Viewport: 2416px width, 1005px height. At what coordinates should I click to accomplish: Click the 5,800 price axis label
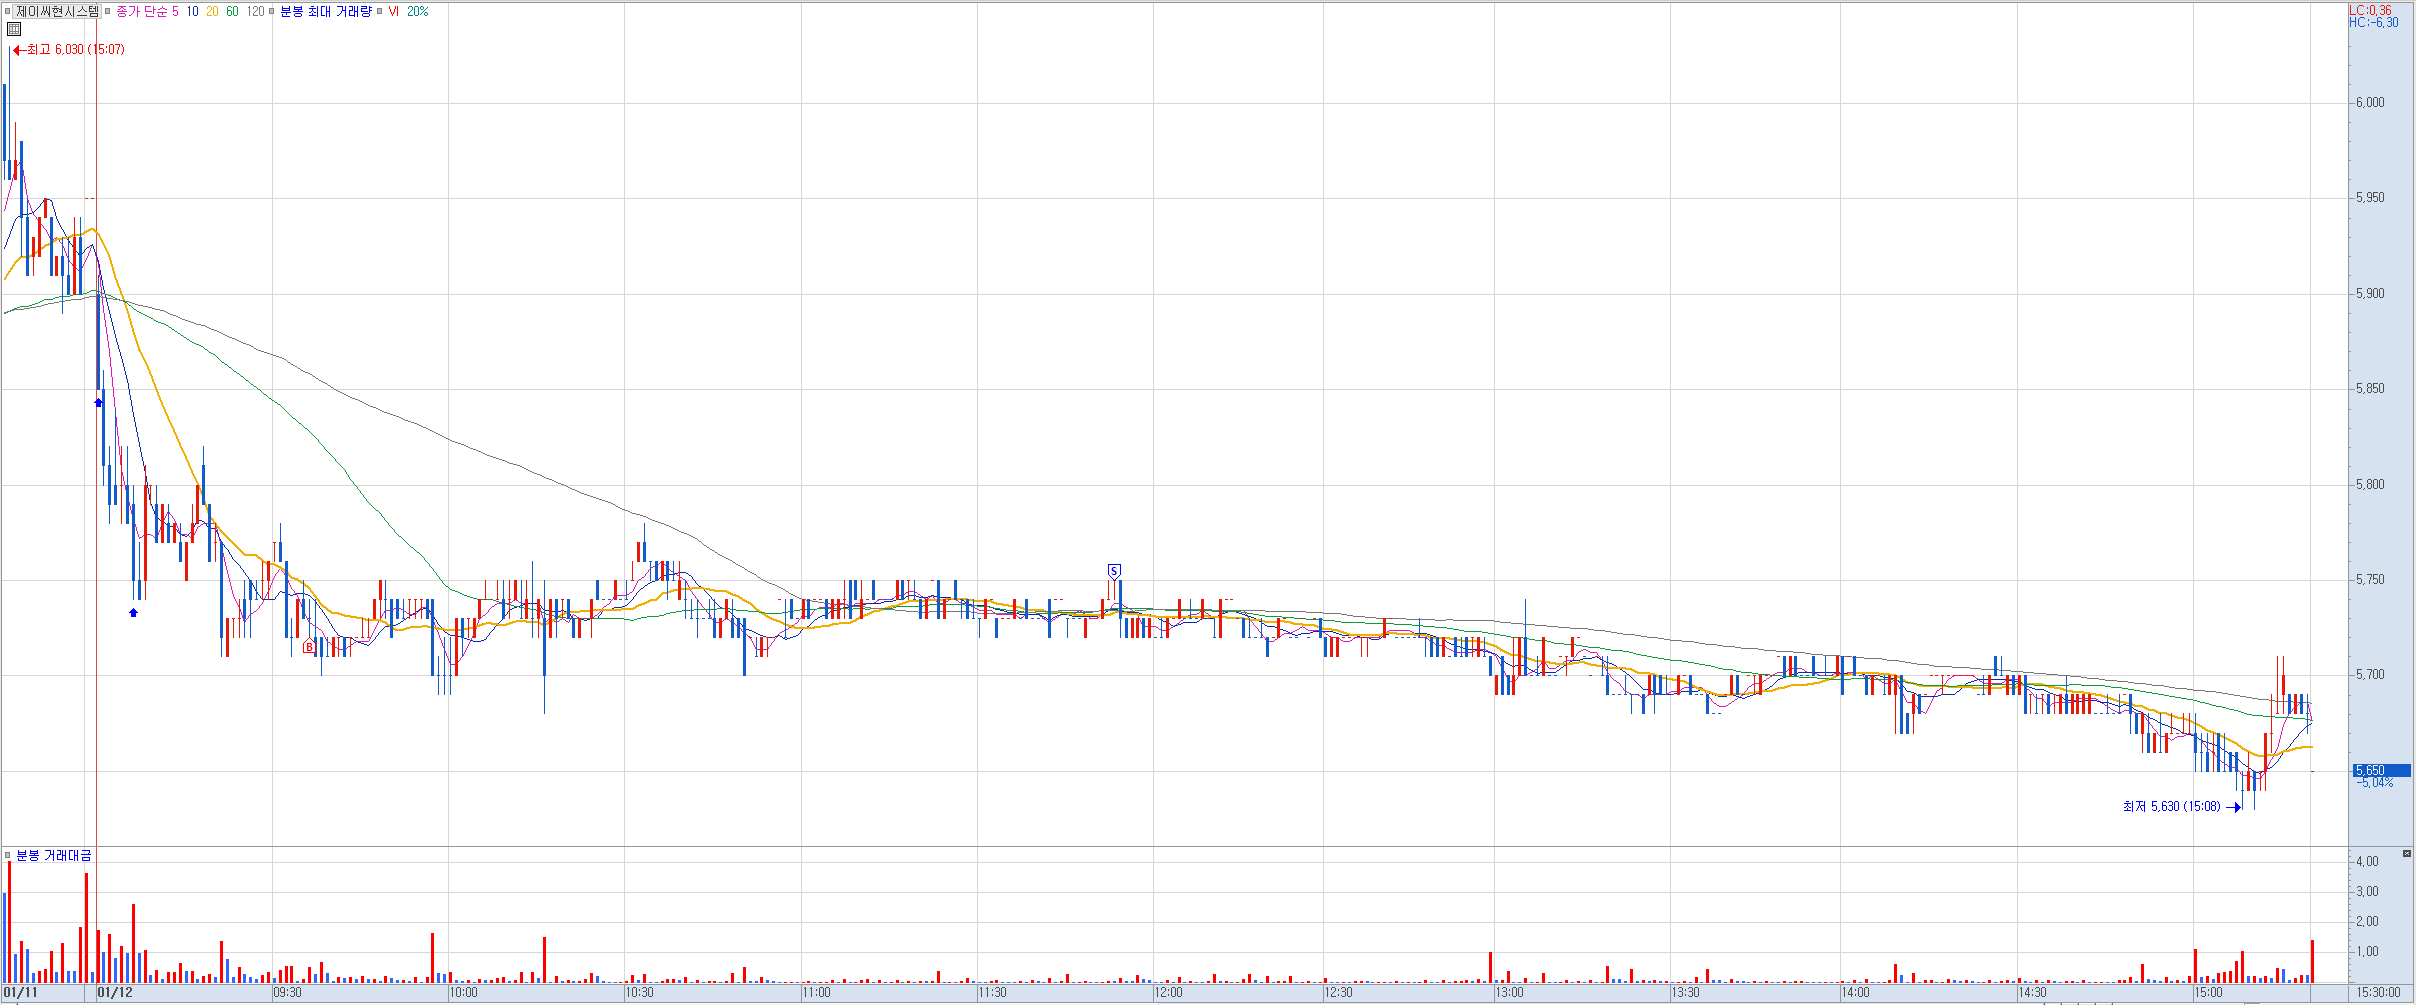[2370, 485]
